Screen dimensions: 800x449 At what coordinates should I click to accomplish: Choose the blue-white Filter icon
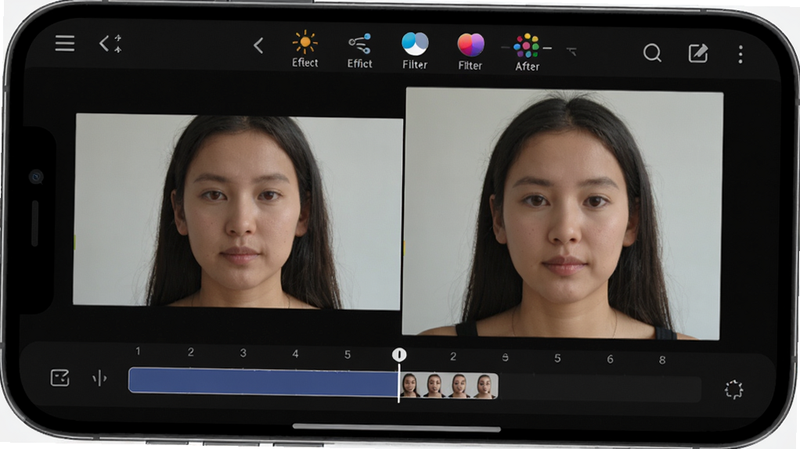[x=415, y=51]
